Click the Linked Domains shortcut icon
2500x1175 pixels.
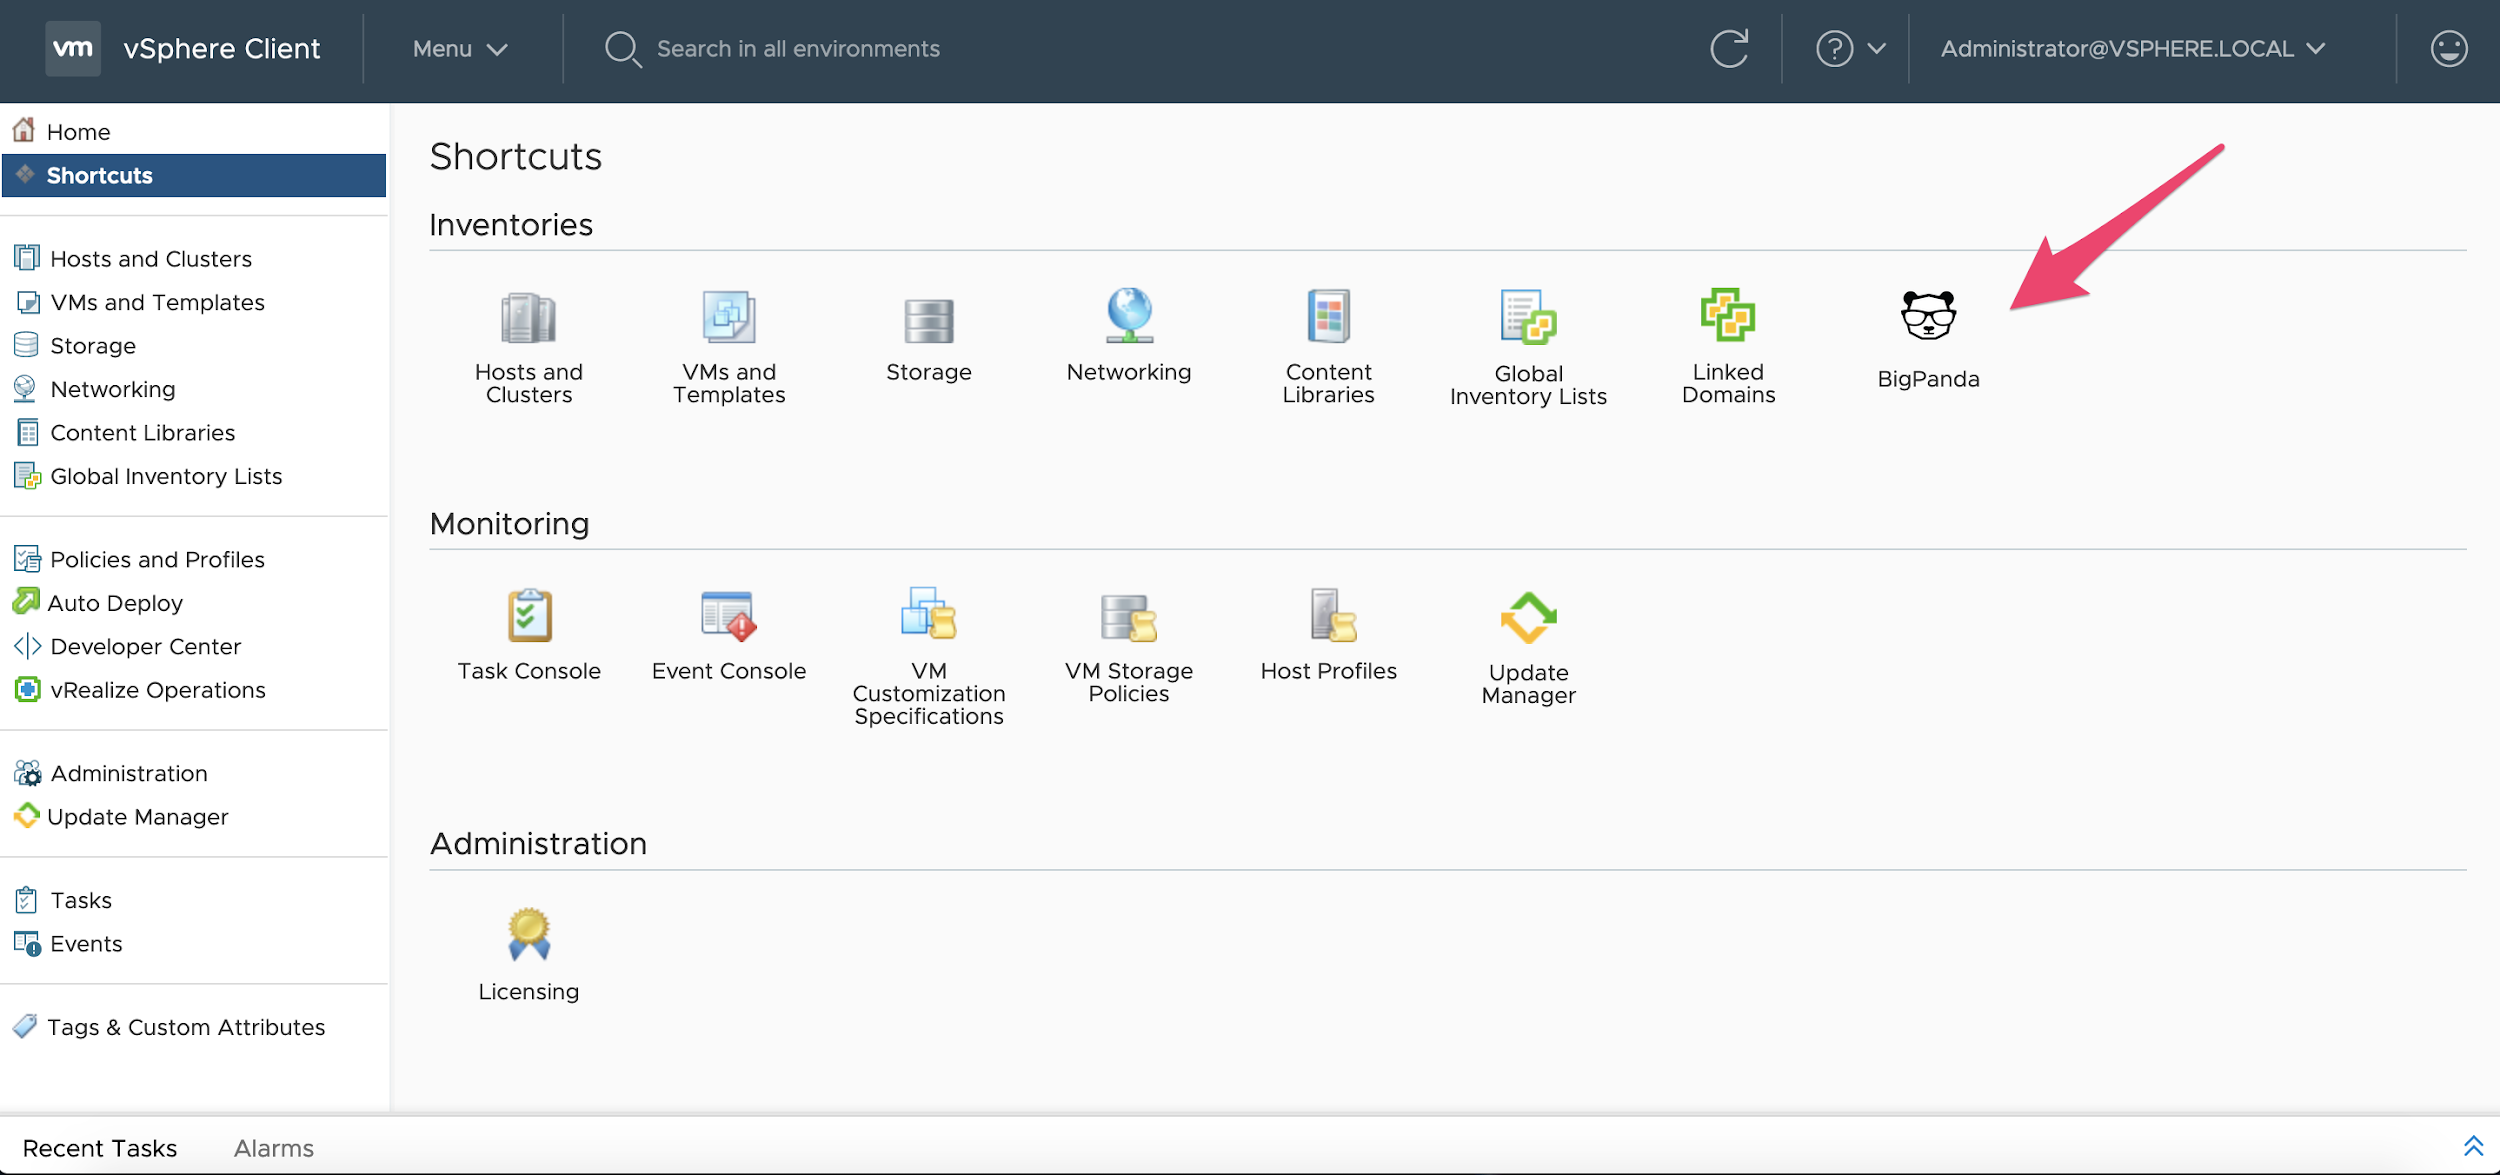coord(1727,316)
